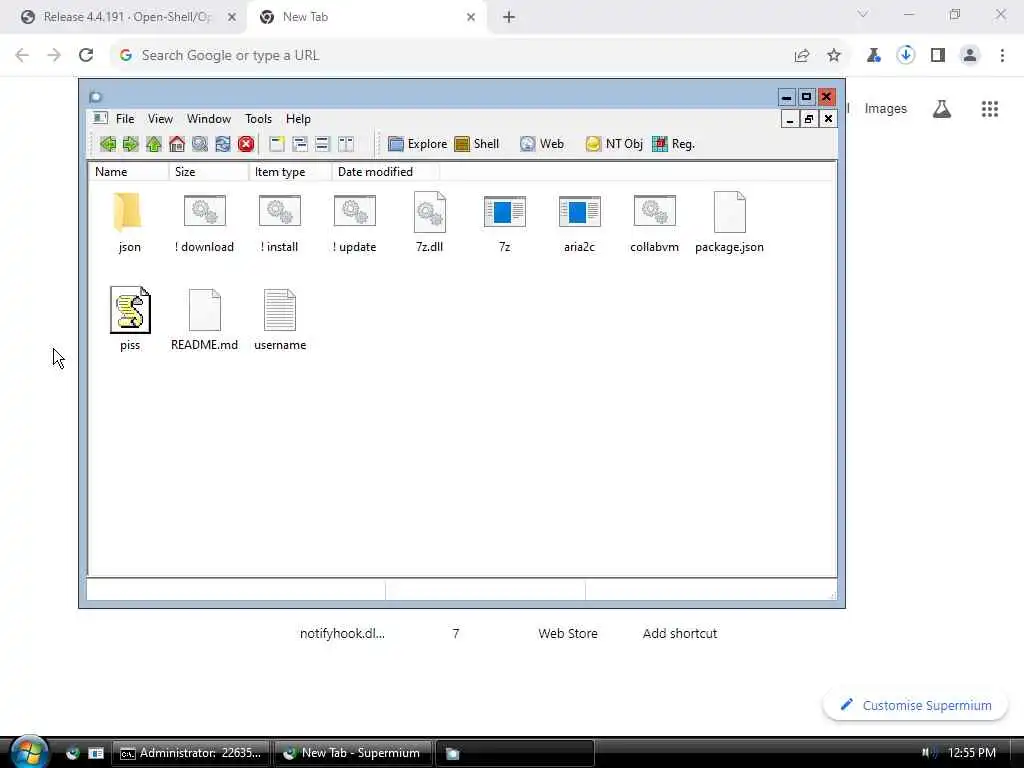Sort by the Name column header
The width and height of the screenshot is (1024, 768).
pos(129,172)
